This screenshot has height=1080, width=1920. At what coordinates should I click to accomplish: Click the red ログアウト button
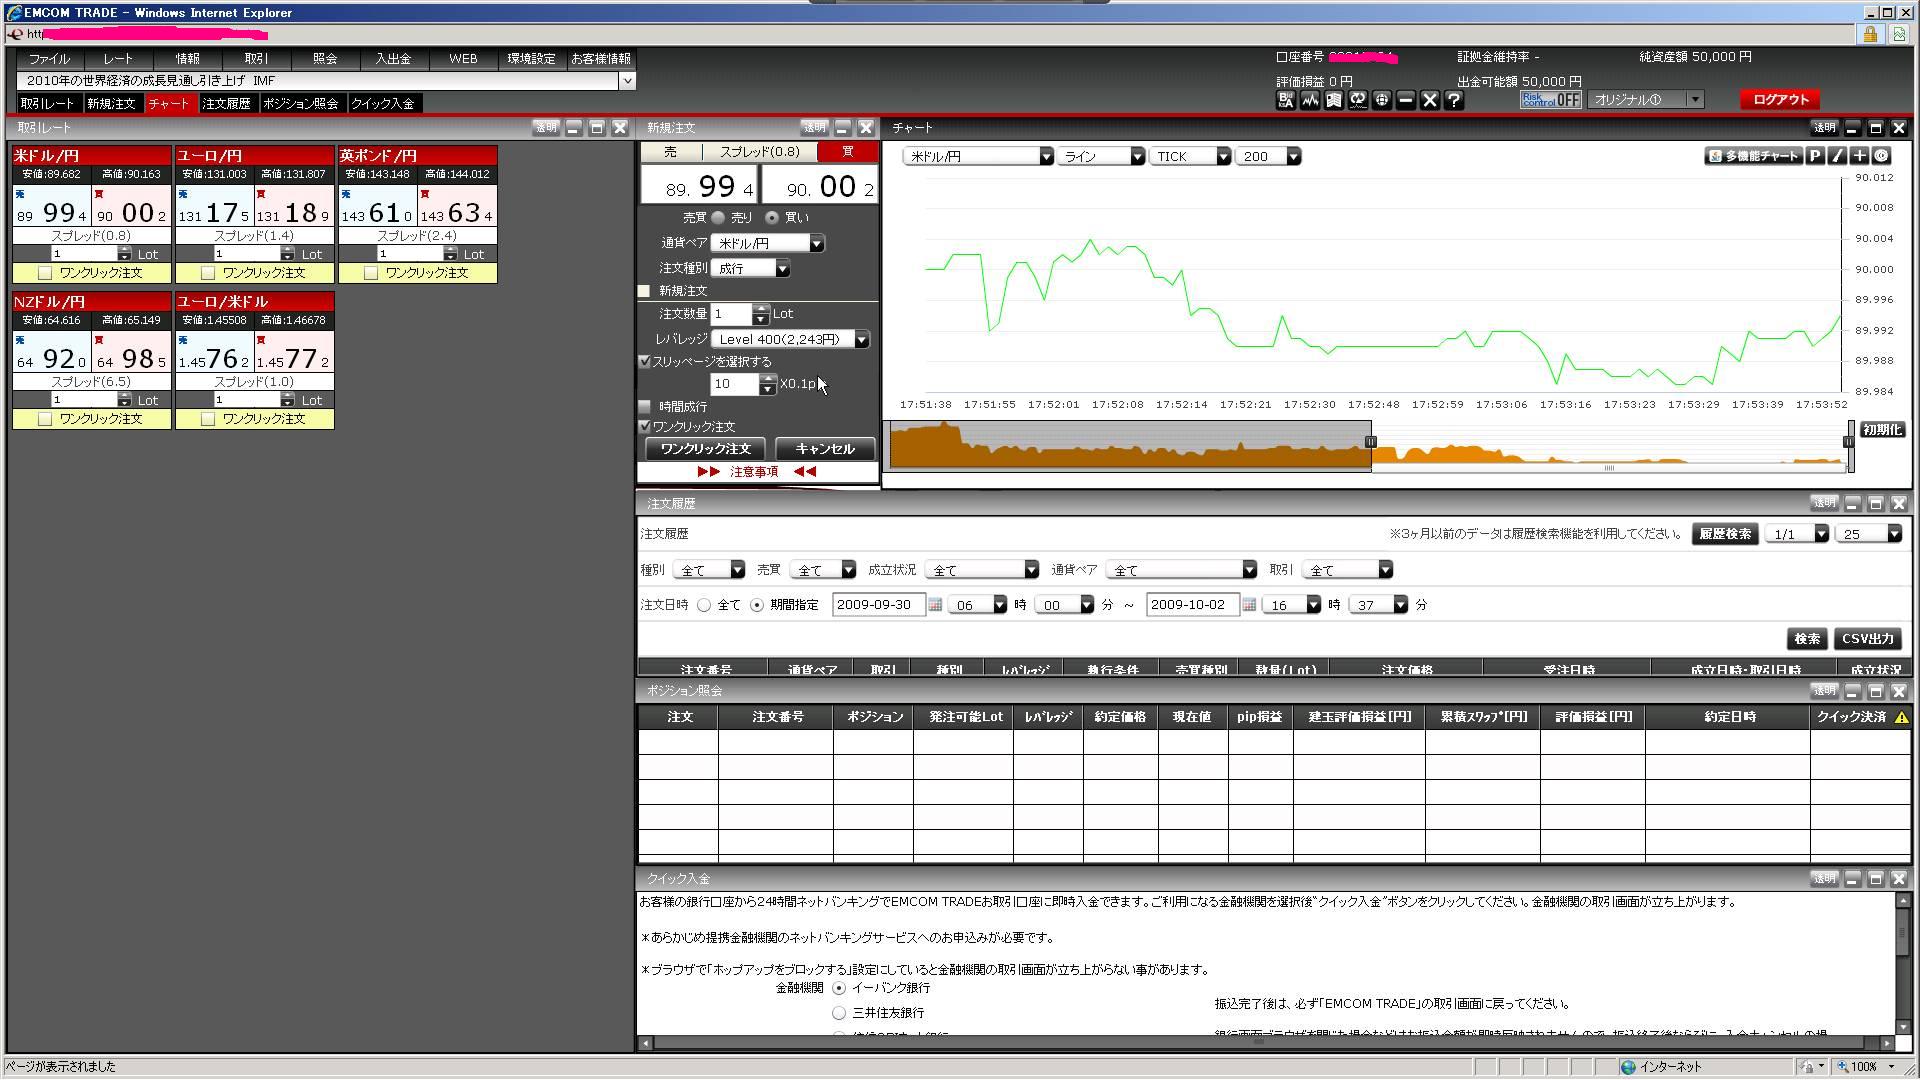pyautogui.click(x=1780, y=100)
